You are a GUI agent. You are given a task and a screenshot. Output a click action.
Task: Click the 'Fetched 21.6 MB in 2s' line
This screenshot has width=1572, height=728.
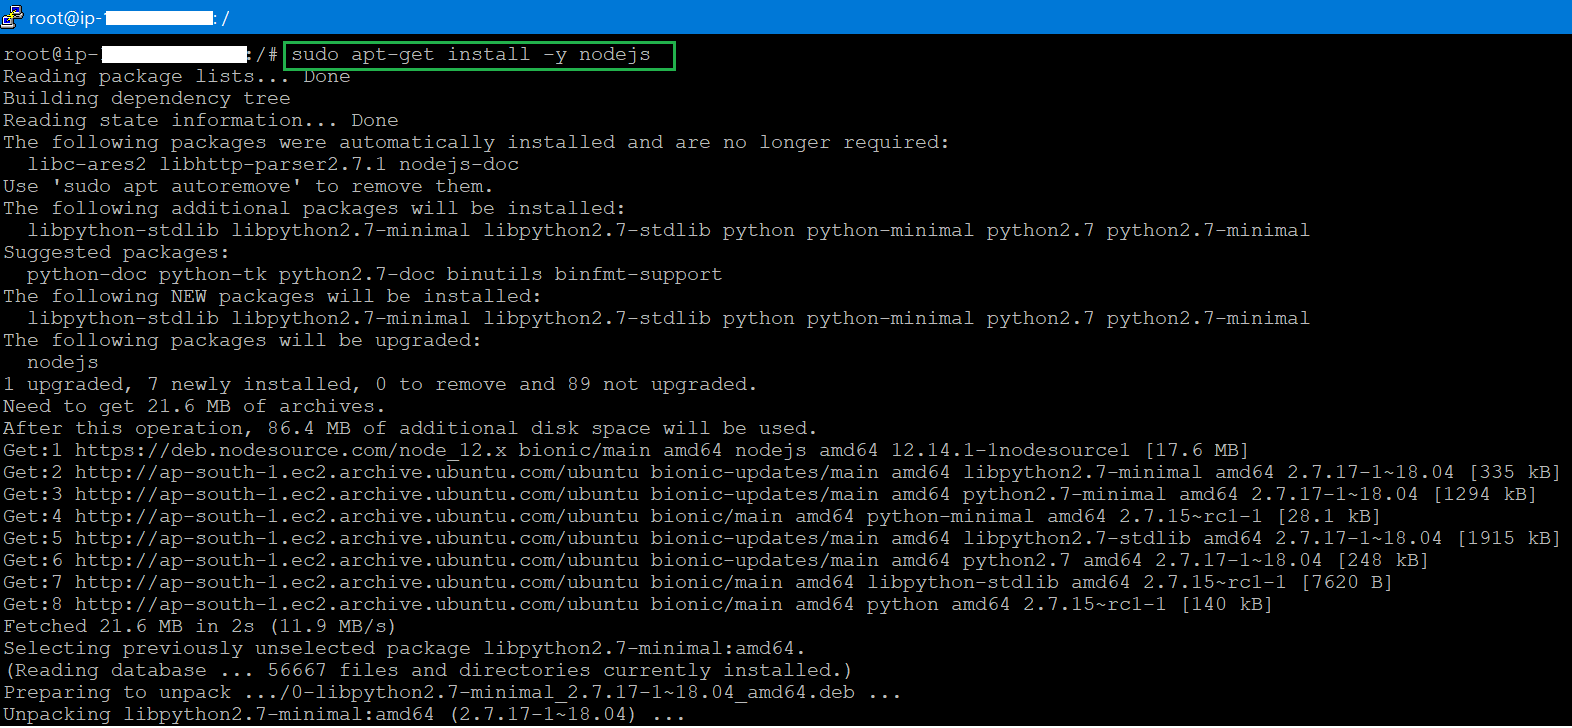click(x=199, y=627)
